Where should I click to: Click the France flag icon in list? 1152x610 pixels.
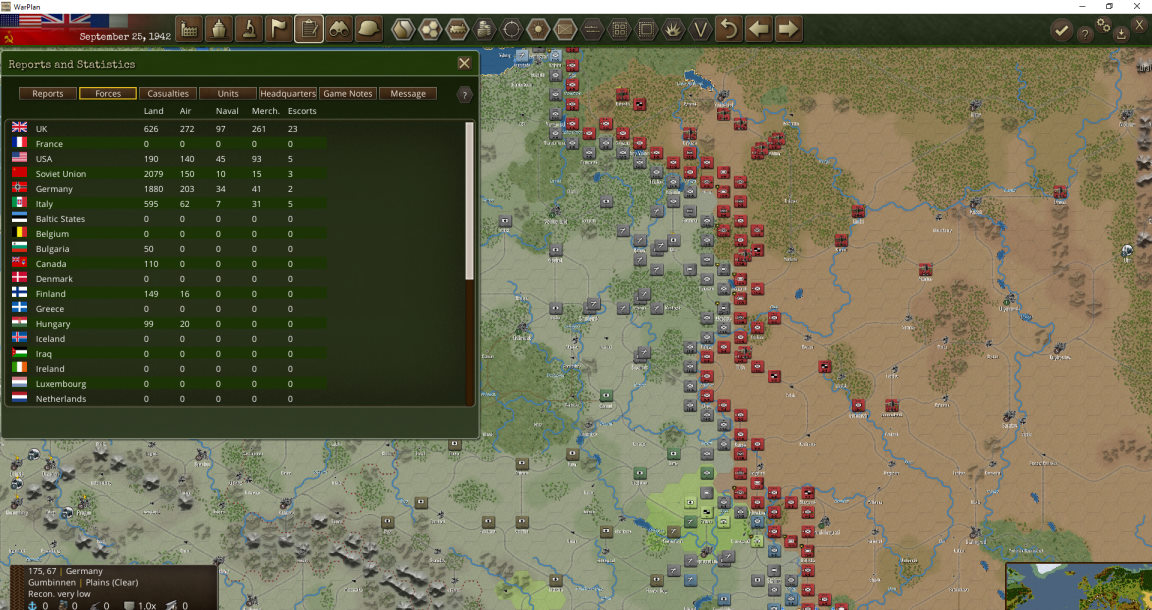click(20, 143)
